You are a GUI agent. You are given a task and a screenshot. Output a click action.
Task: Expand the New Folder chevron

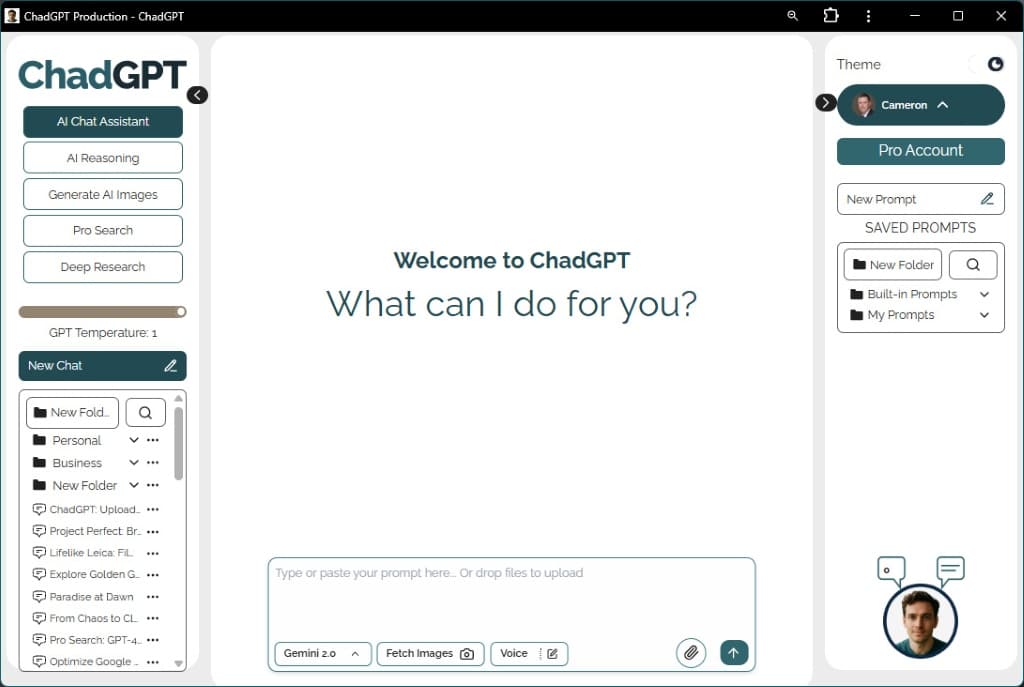click(x=134, y=485)
